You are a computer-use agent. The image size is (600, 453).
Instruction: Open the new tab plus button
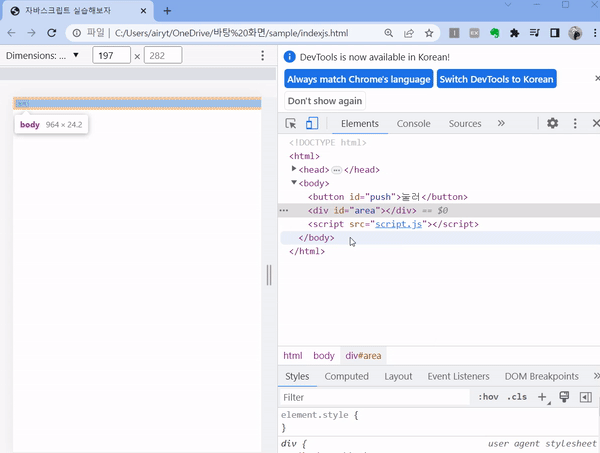[167, 11]
